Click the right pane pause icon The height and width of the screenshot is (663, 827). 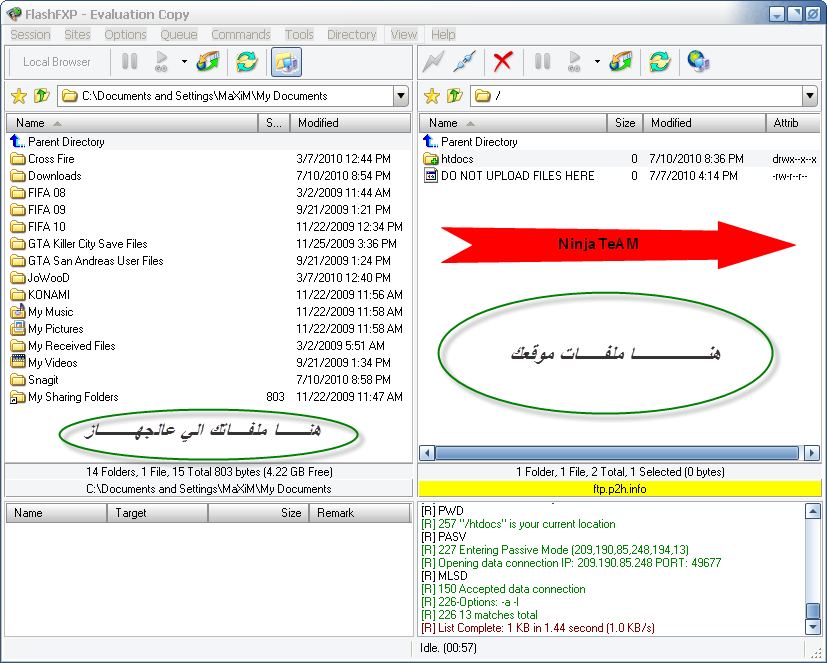click(x=542, y=62)
